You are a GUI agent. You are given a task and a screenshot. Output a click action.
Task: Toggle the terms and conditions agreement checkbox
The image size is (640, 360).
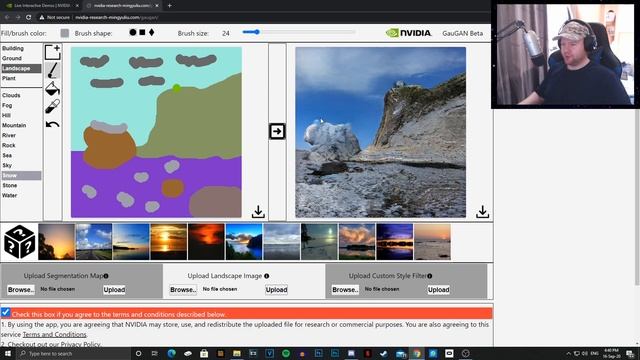(5, 313)
